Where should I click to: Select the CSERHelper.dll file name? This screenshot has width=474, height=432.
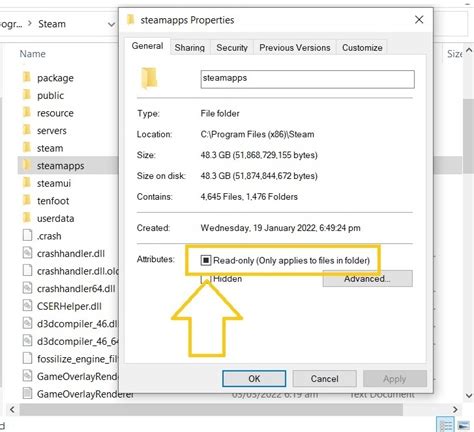tap(69, 306)
